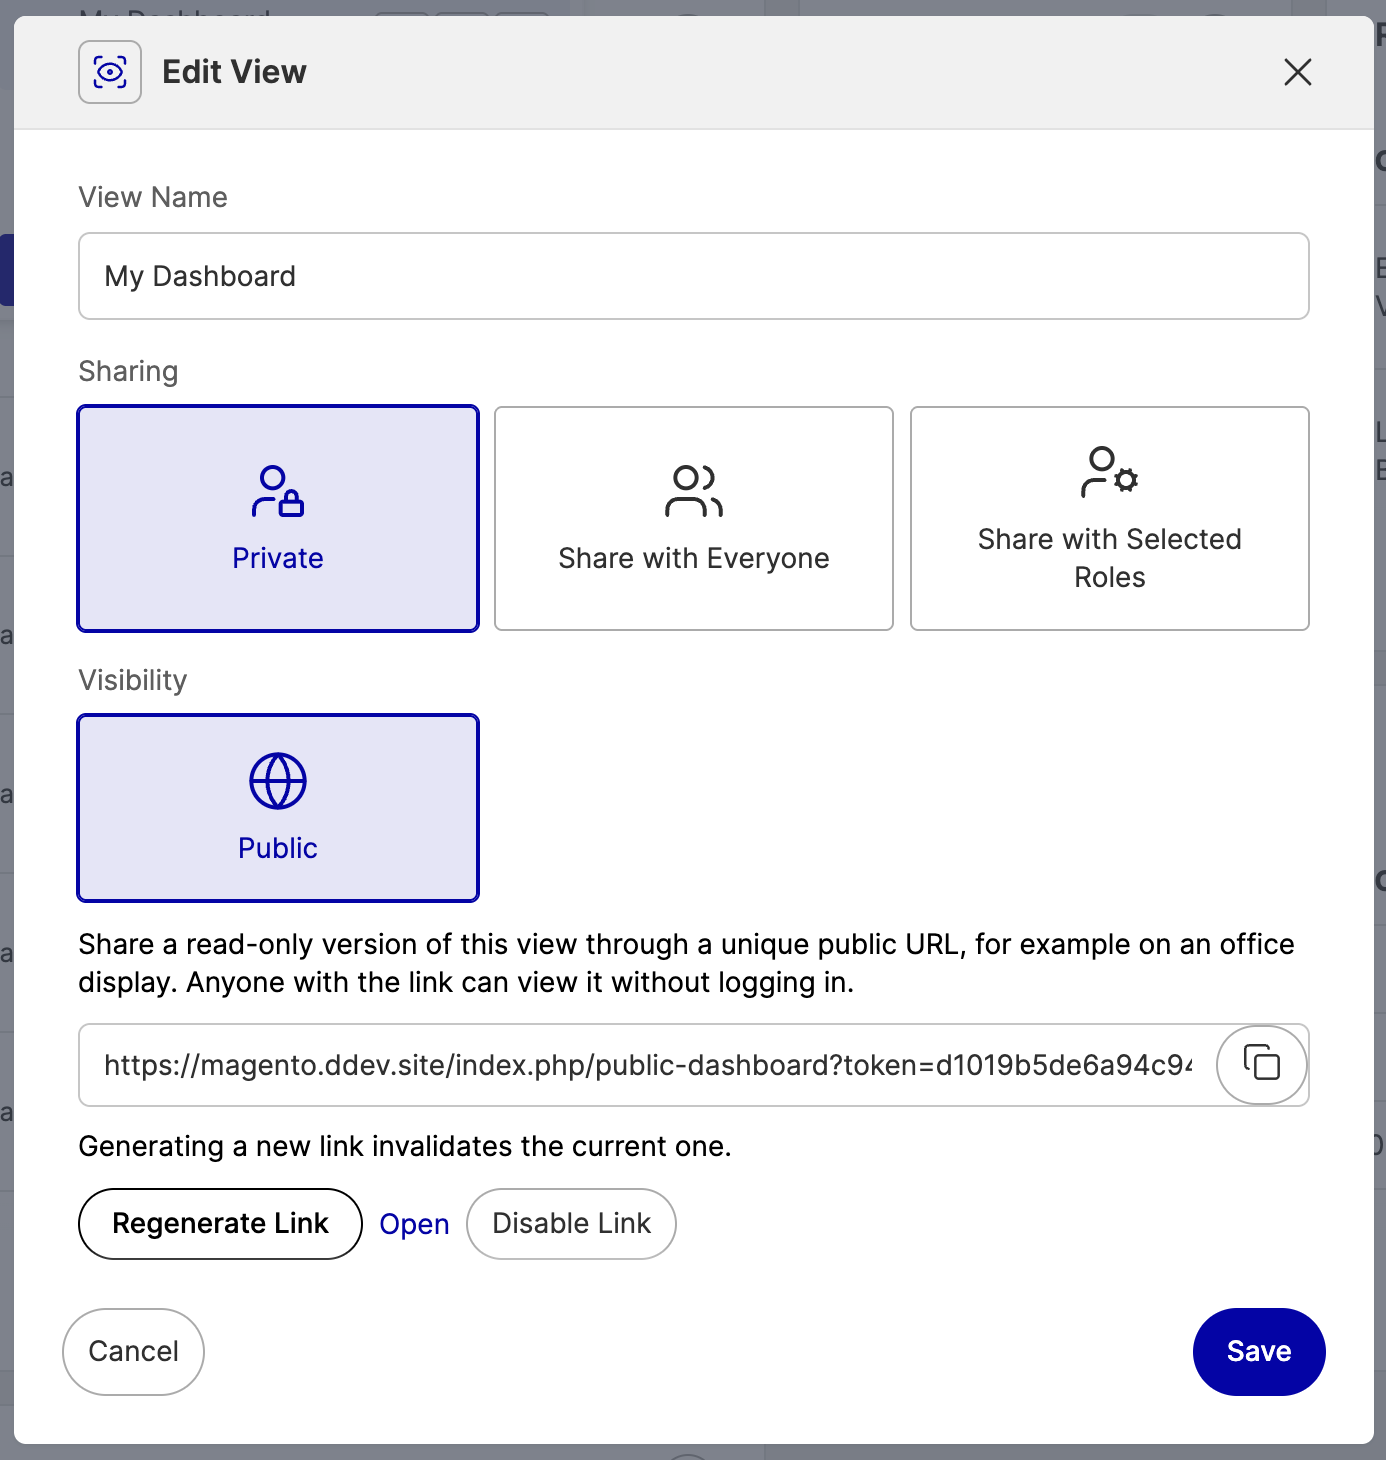Disable the public link

(571, 1223)
